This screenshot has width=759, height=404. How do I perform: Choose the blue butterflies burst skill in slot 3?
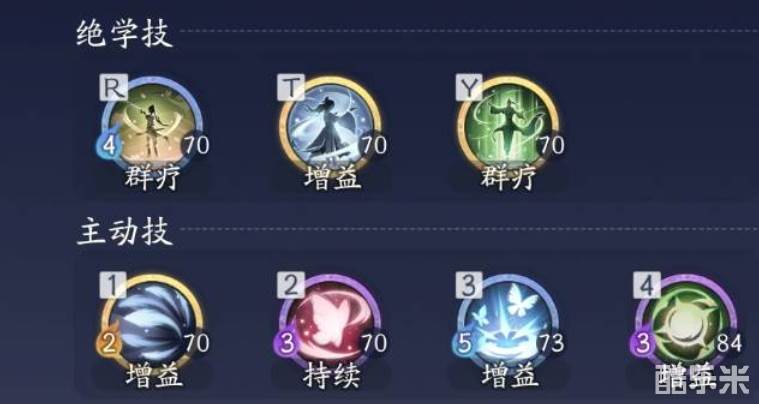(x=508, y=325)
